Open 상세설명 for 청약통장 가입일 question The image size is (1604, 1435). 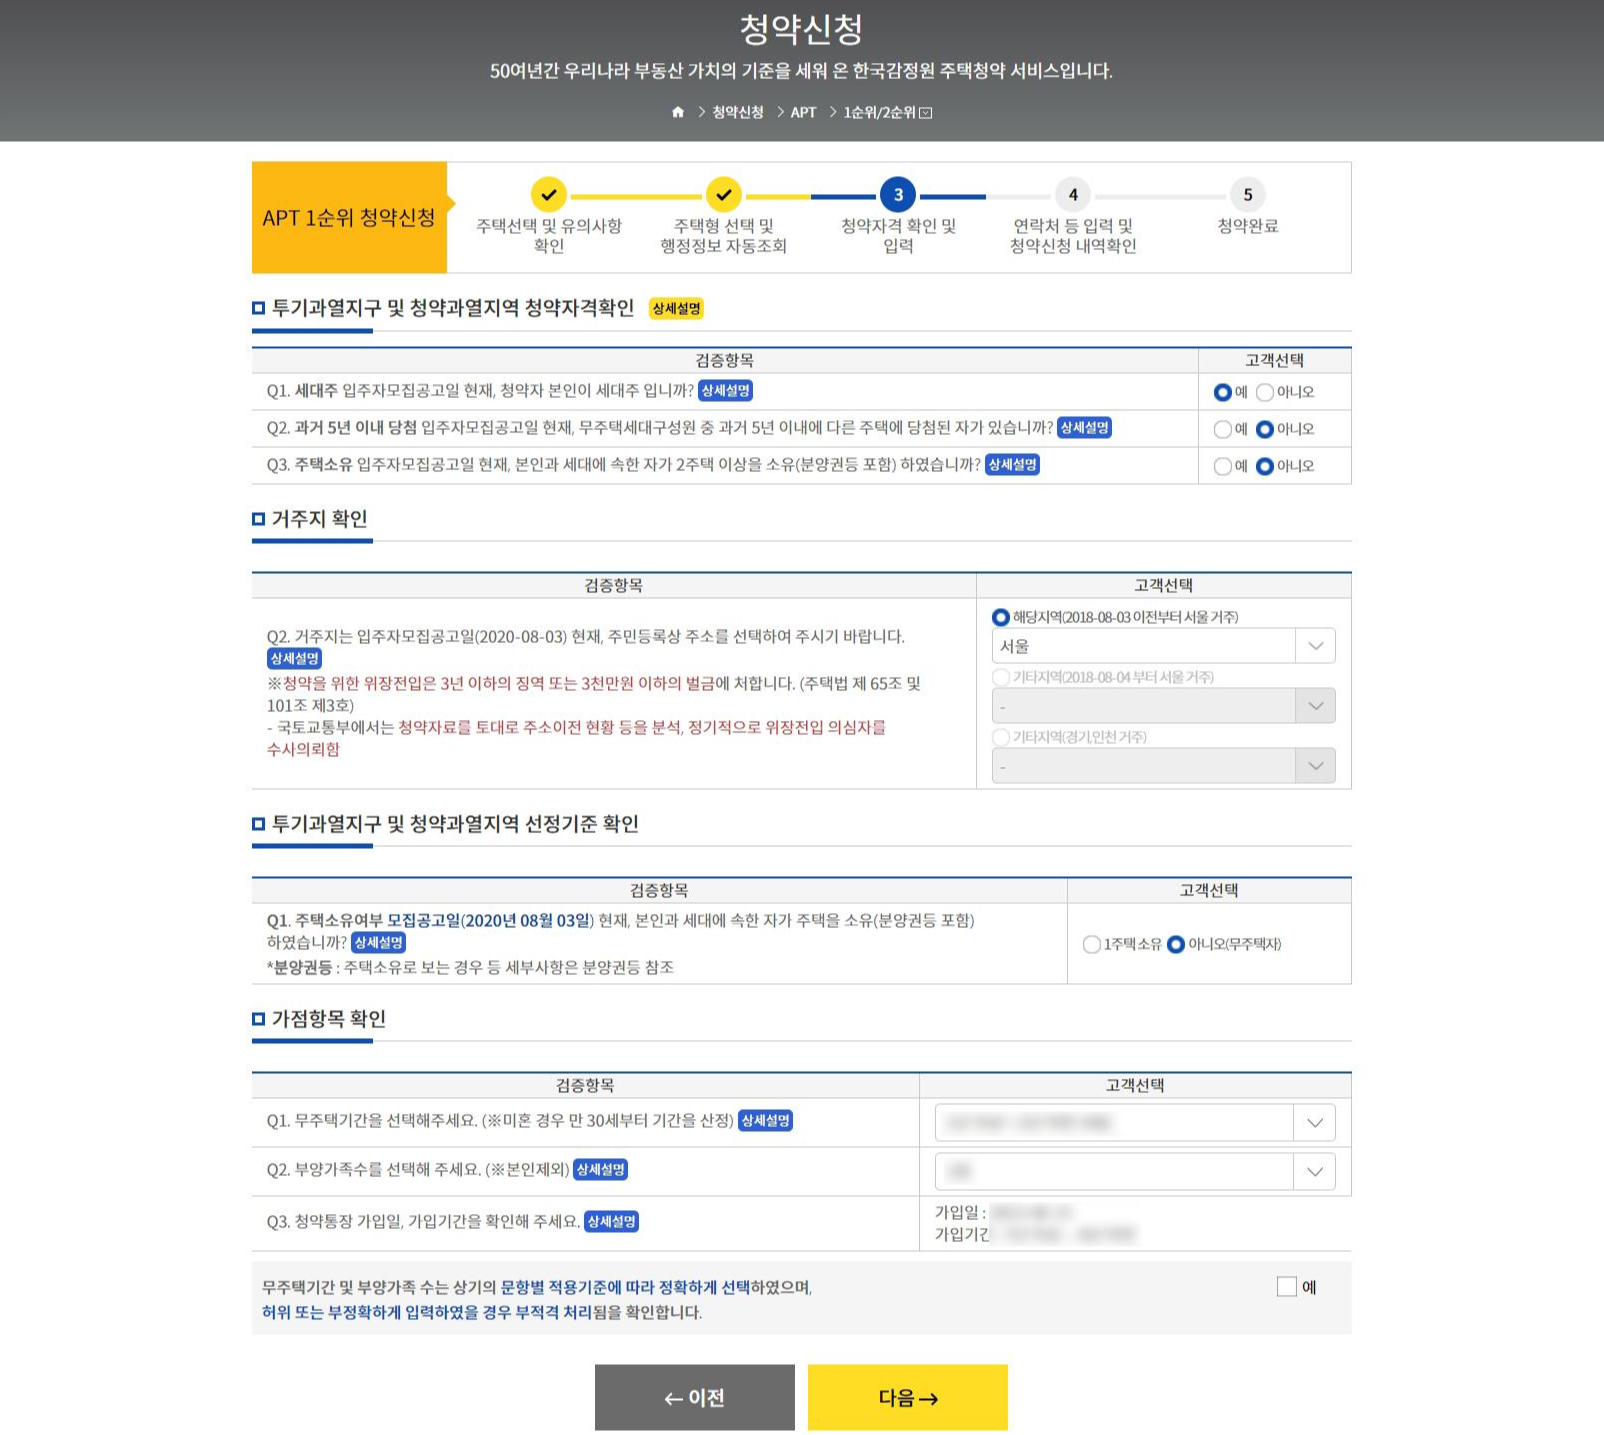tap(611, 1222)
